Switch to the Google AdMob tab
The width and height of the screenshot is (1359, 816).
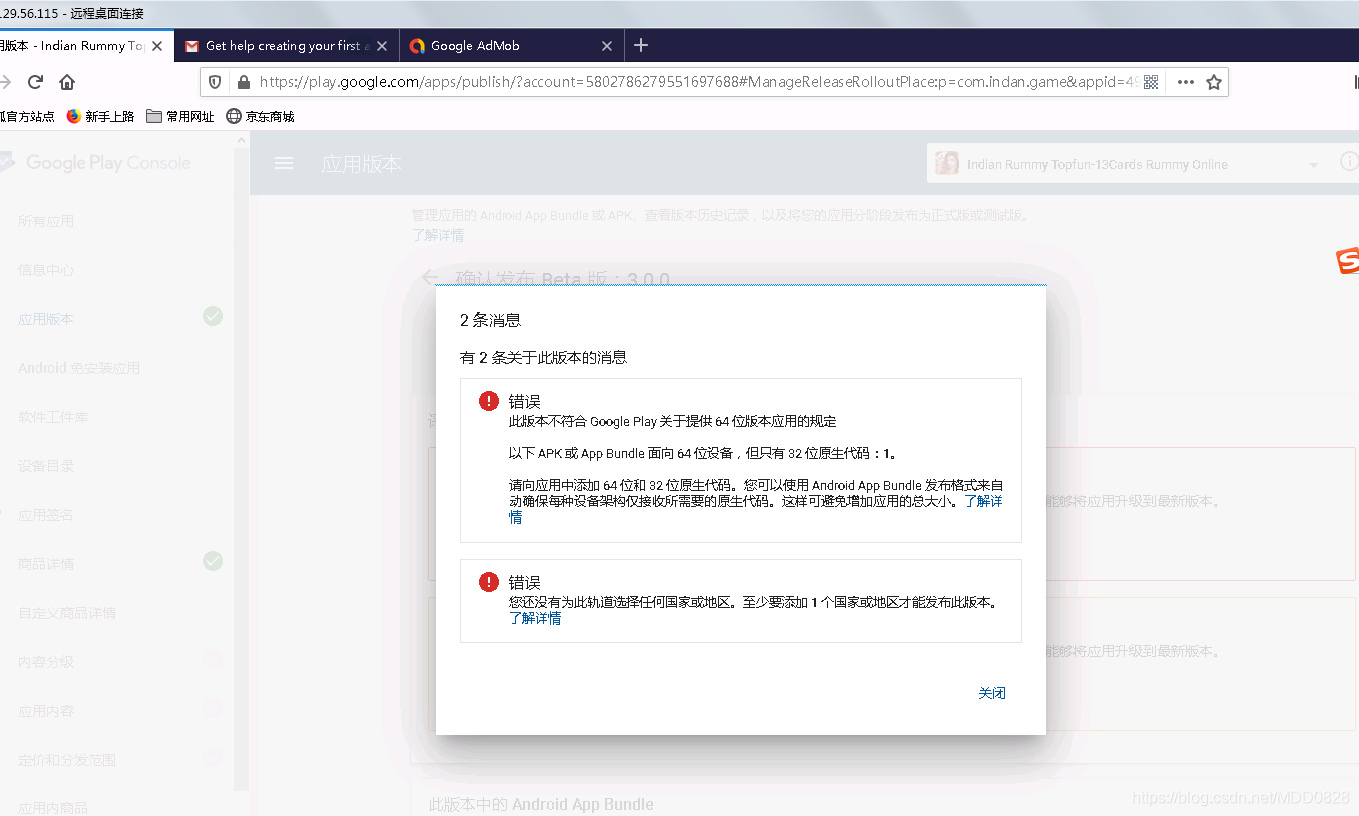pos(511,46)
